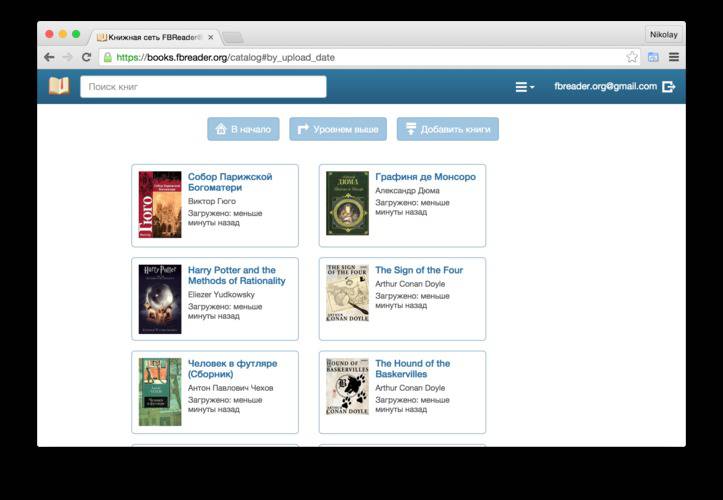Click the Поиск книг search field
Image resolution: width=723 pixels, height=500 pixels.
(x=203, y=87)
